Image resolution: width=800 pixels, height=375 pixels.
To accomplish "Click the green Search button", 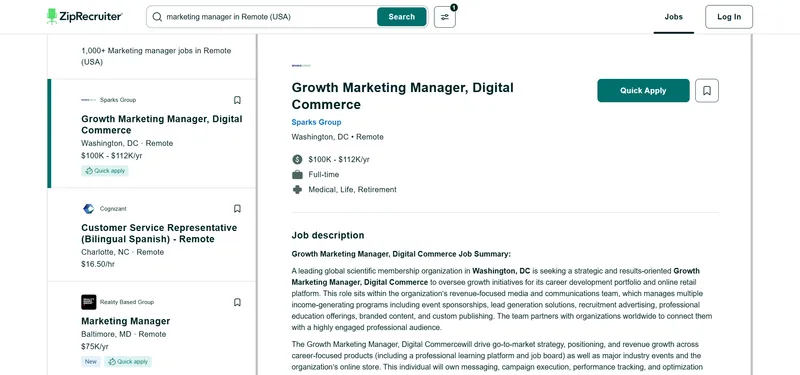I will [x=402, y=17].
